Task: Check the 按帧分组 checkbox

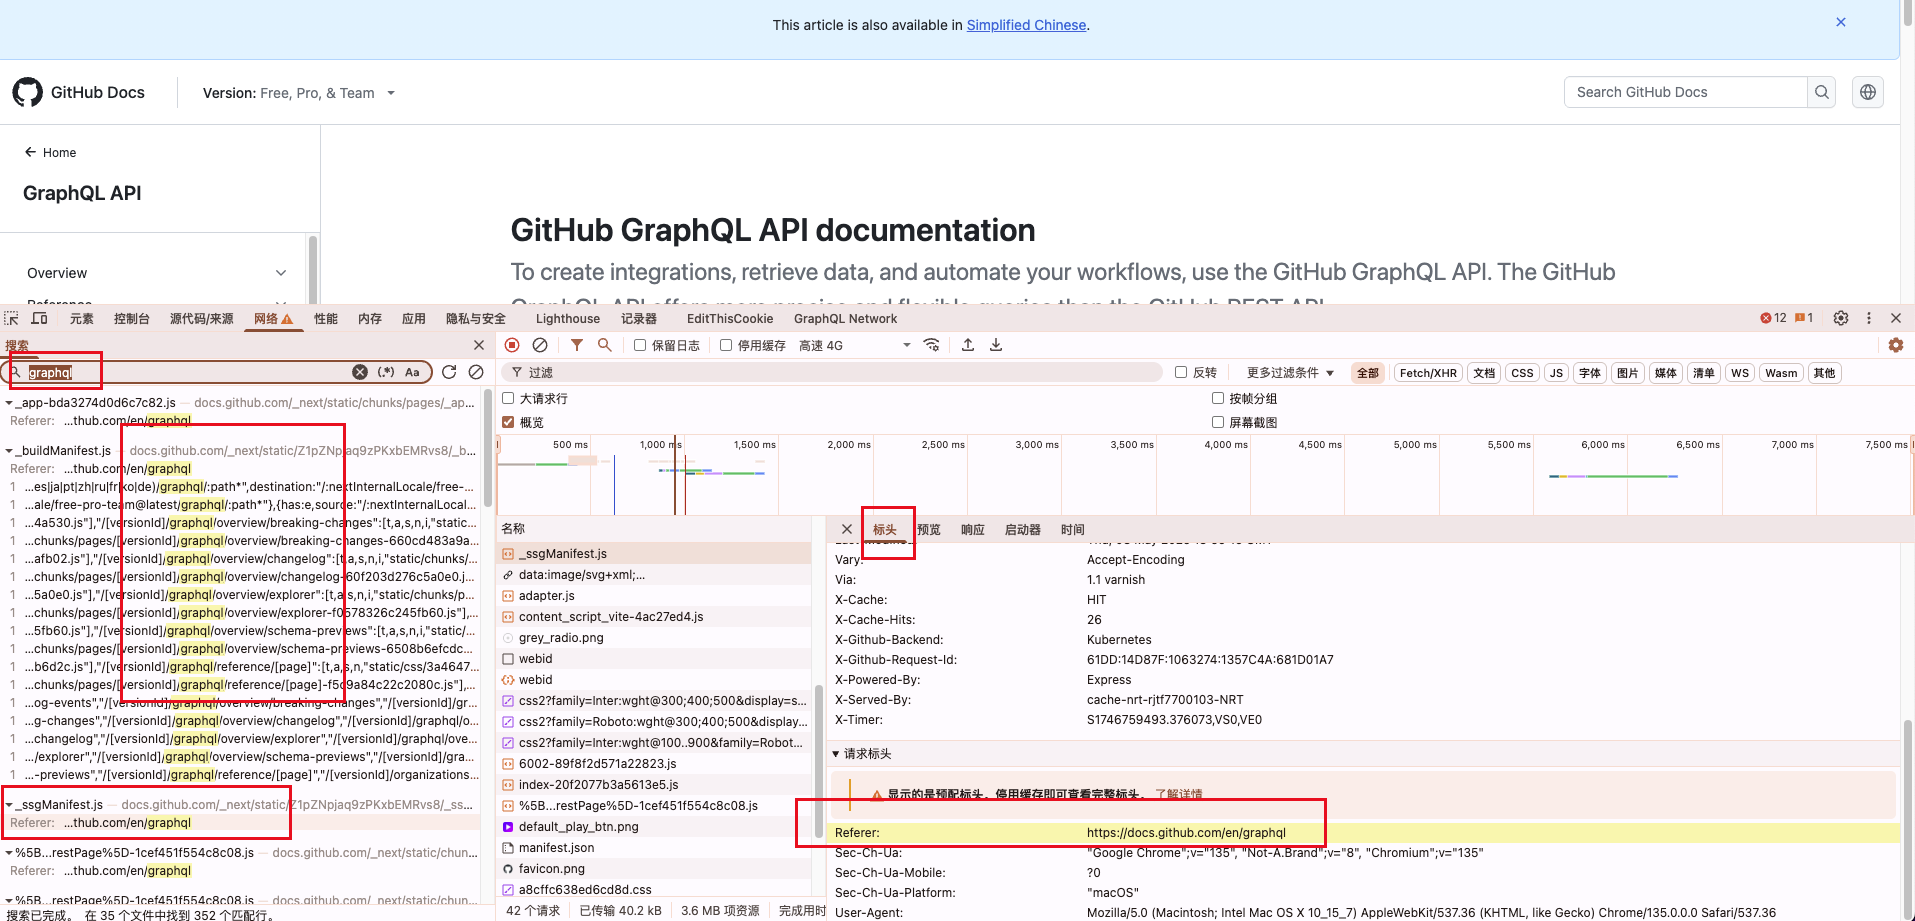Action: pos(1218,398)
